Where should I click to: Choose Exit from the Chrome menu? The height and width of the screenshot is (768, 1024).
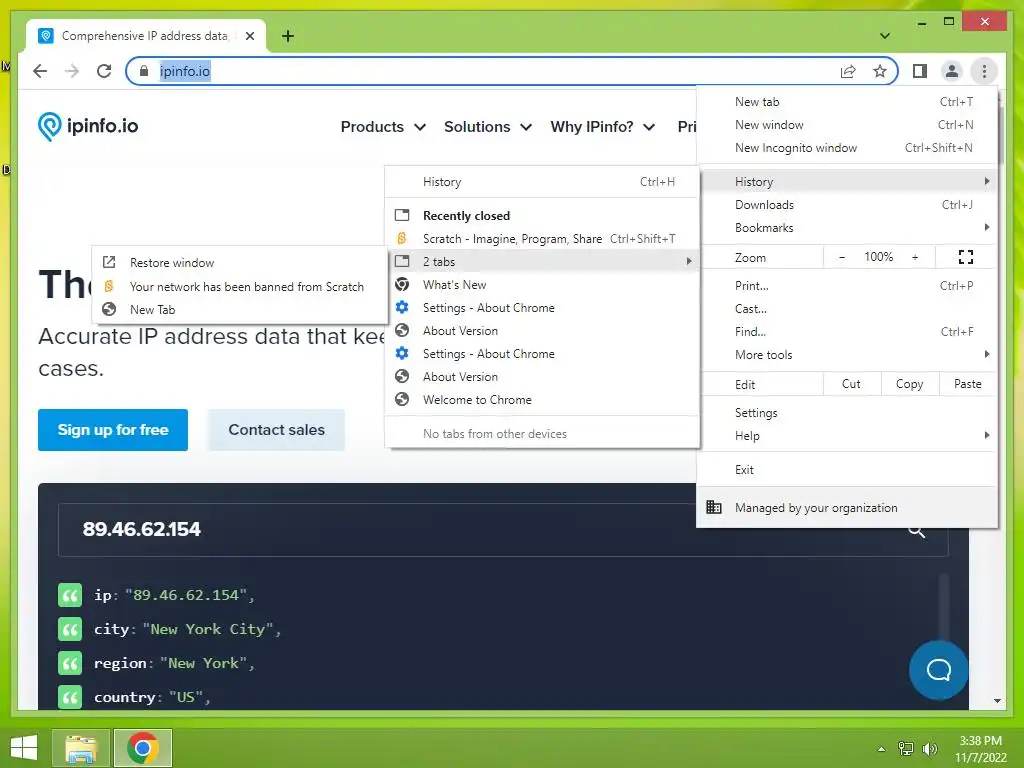[847, 470]
